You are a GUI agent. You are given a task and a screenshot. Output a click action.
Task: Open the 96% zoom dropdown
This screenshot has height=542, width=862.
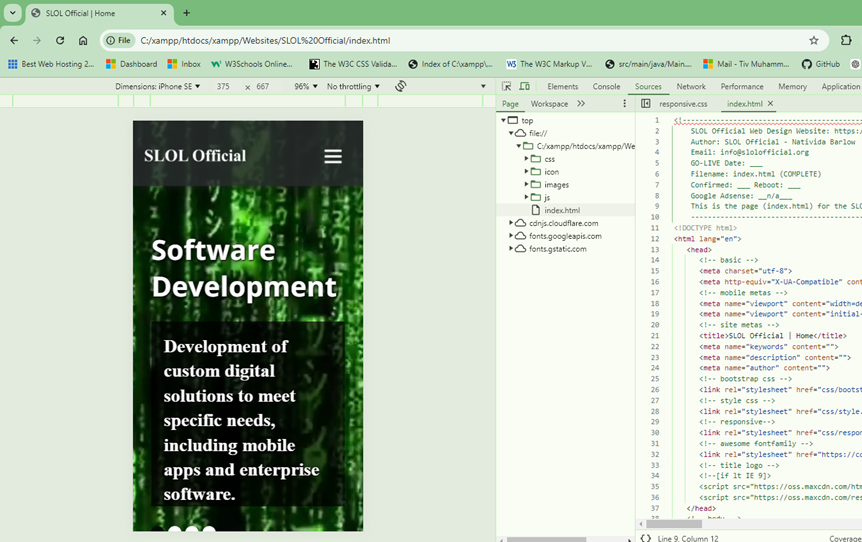(x=306, y=86)
